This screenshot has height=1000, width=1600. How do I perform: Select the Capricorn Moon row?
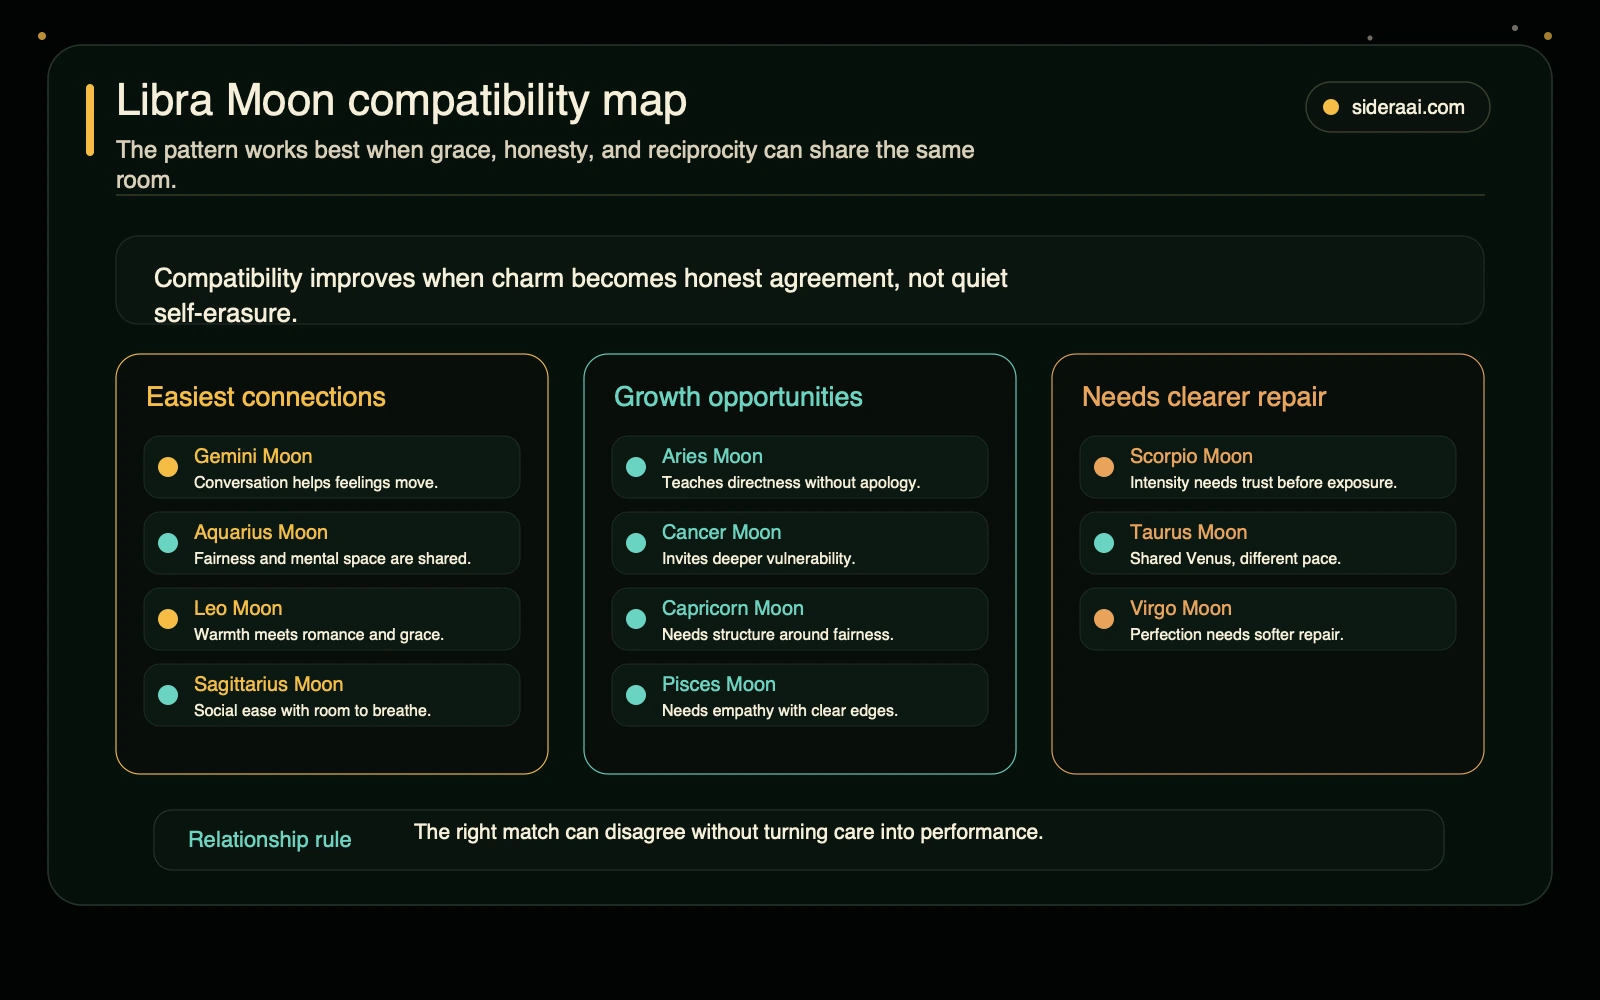(800, 619)
